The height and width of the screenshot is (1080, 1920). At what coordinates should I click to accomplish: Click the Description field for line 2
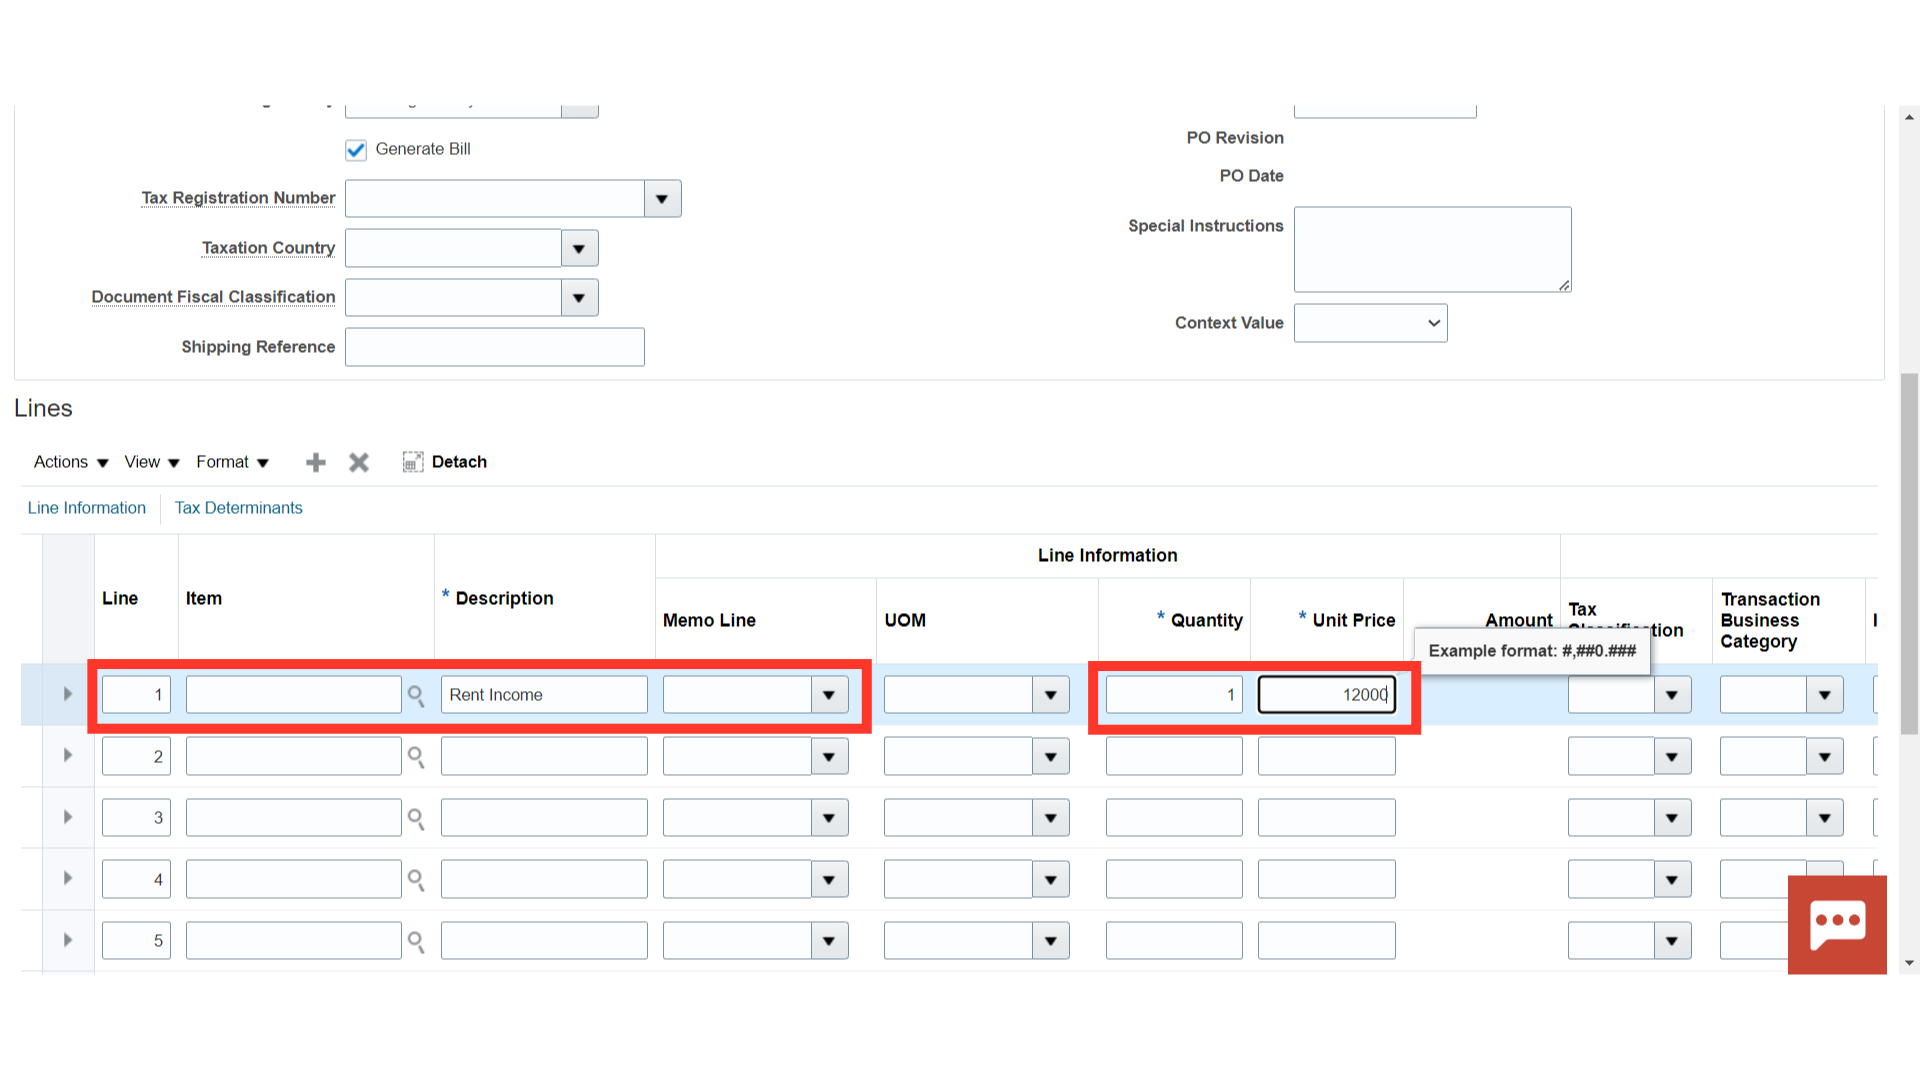click(x=544, y=756)
